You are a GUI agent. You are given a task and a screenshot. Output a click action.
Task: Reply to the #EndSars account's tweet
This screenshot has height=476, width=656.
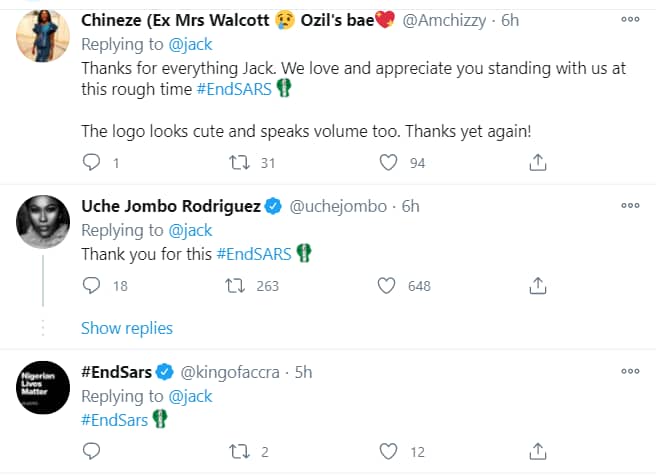click(x=91, y=452)
